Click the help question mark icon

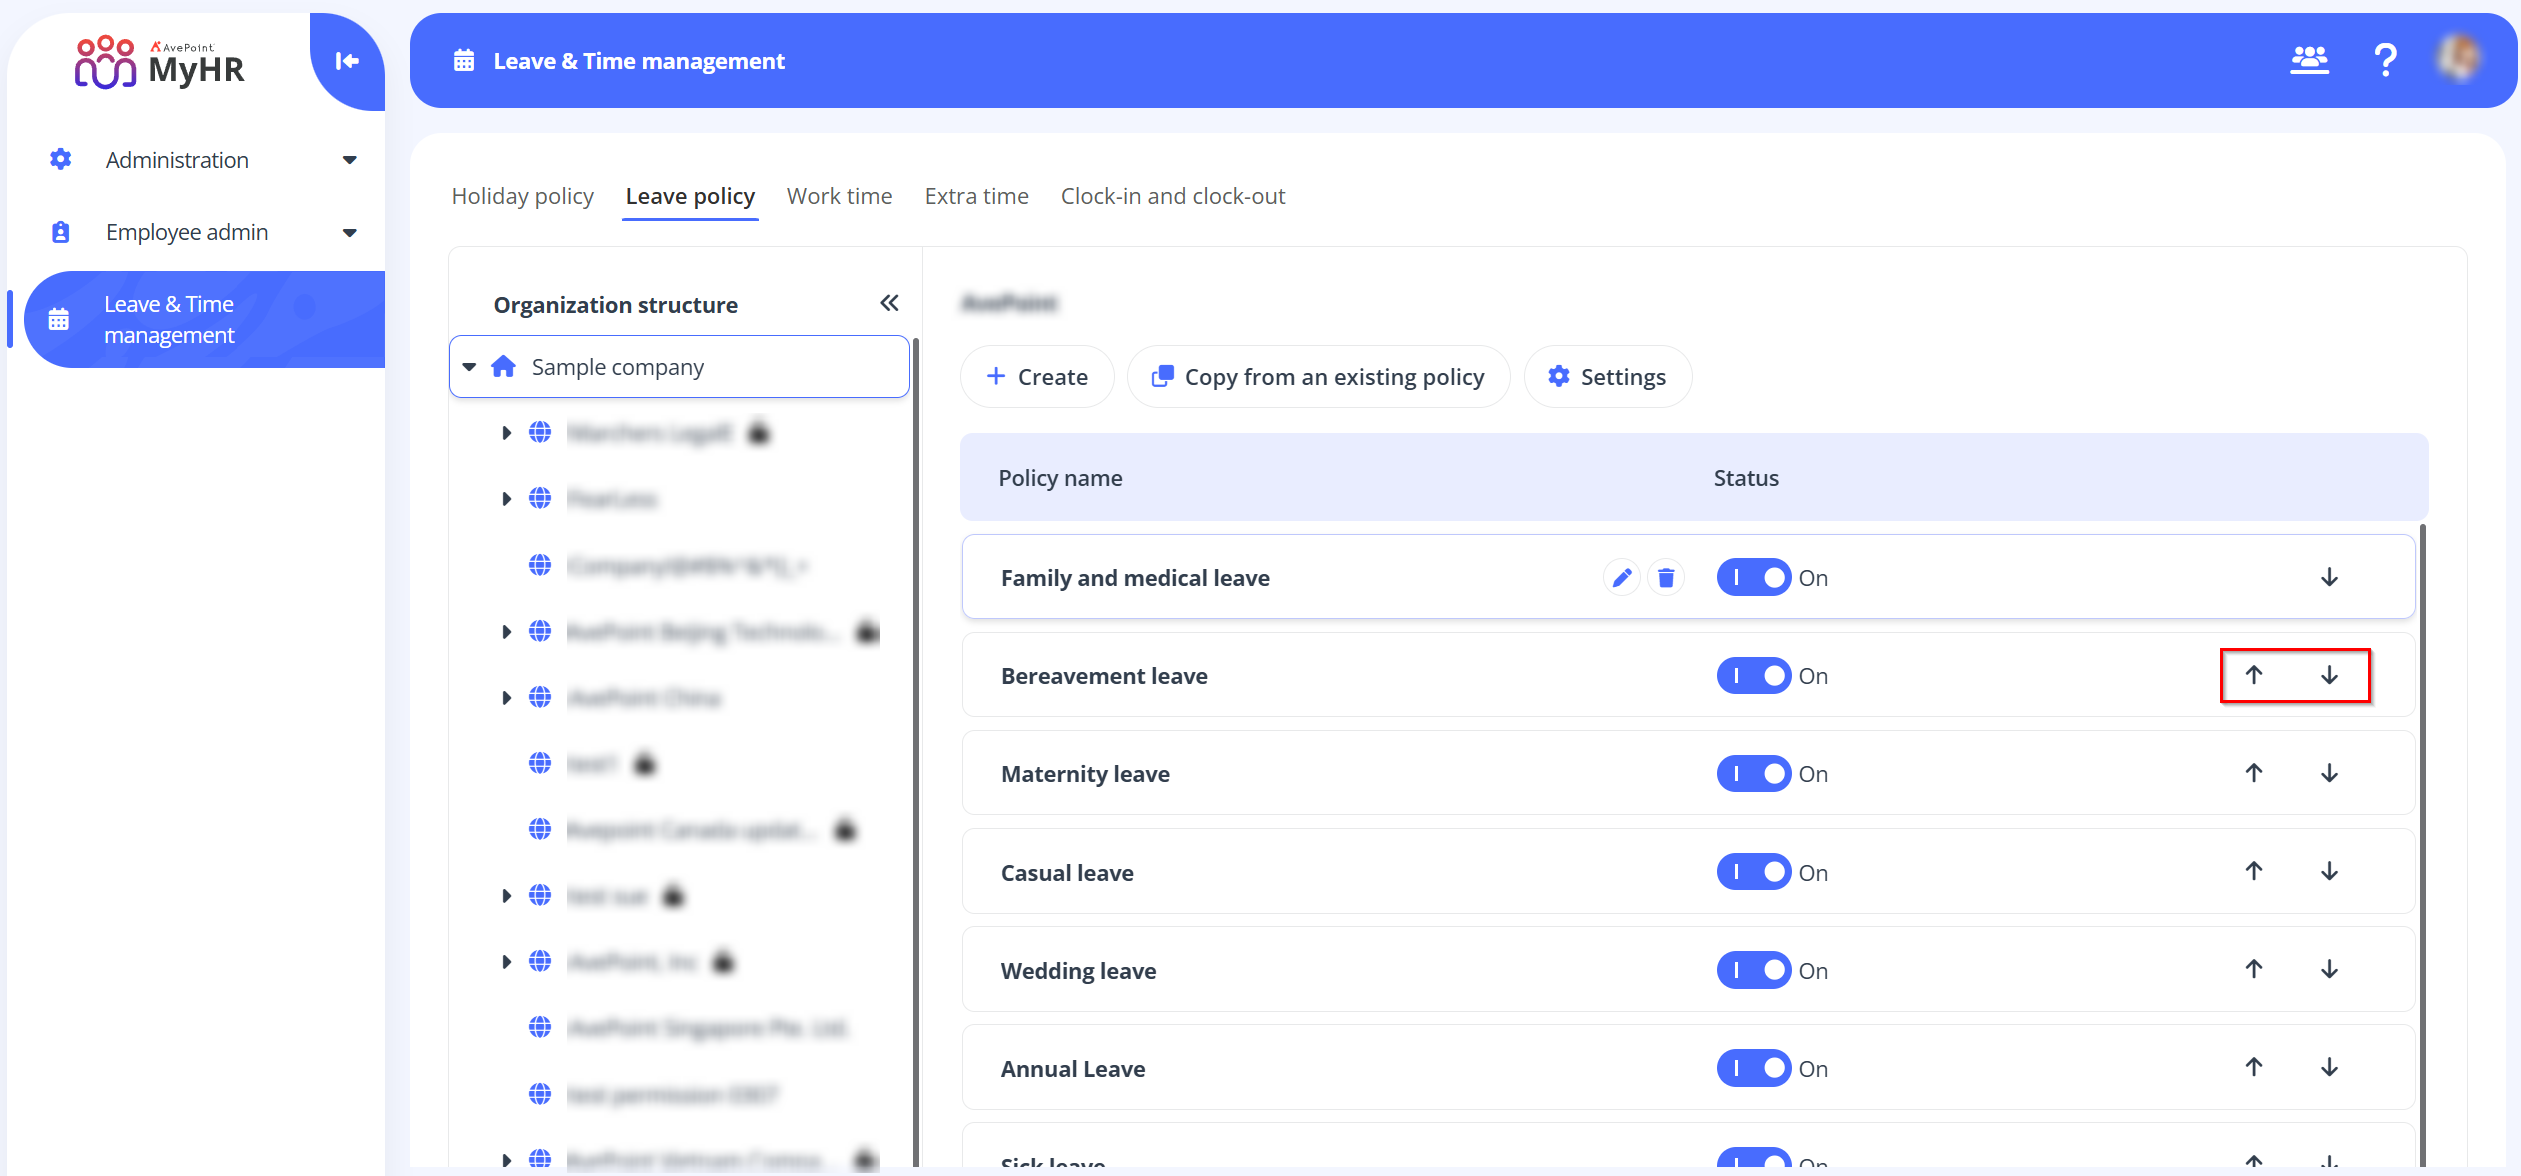(2385, 61)
